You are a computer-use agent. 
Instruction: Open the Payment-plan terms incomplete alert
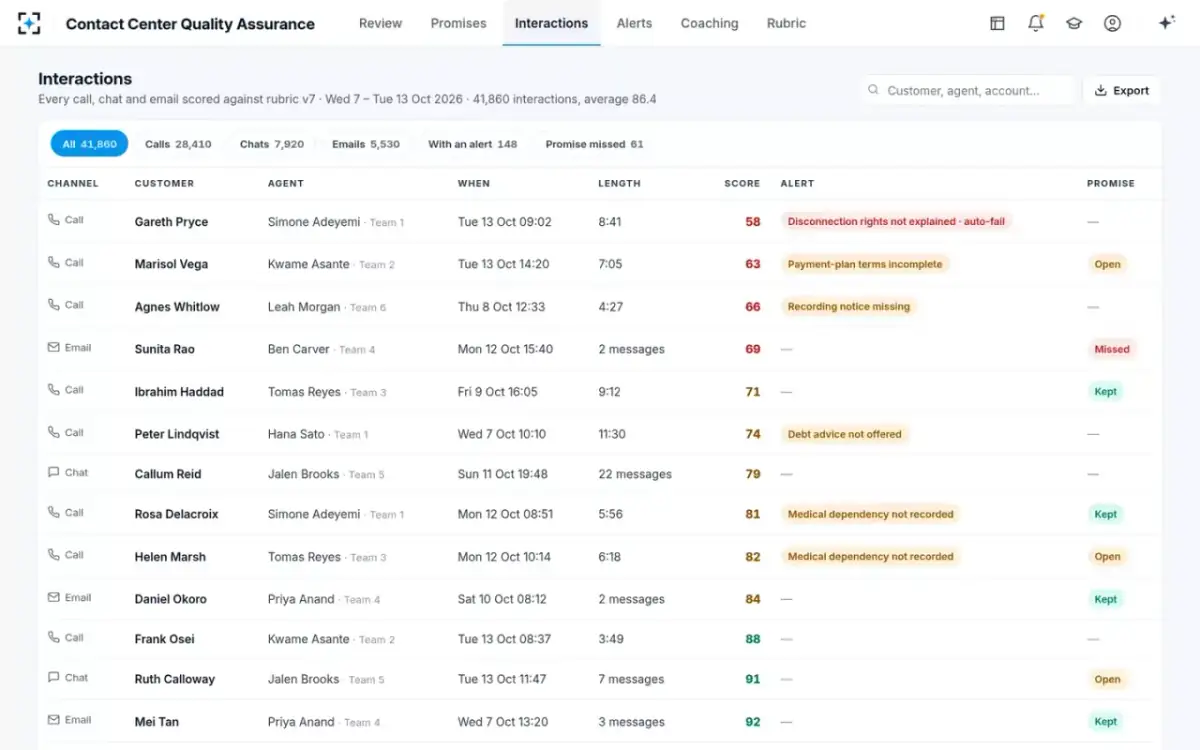(x=865, y=264)
